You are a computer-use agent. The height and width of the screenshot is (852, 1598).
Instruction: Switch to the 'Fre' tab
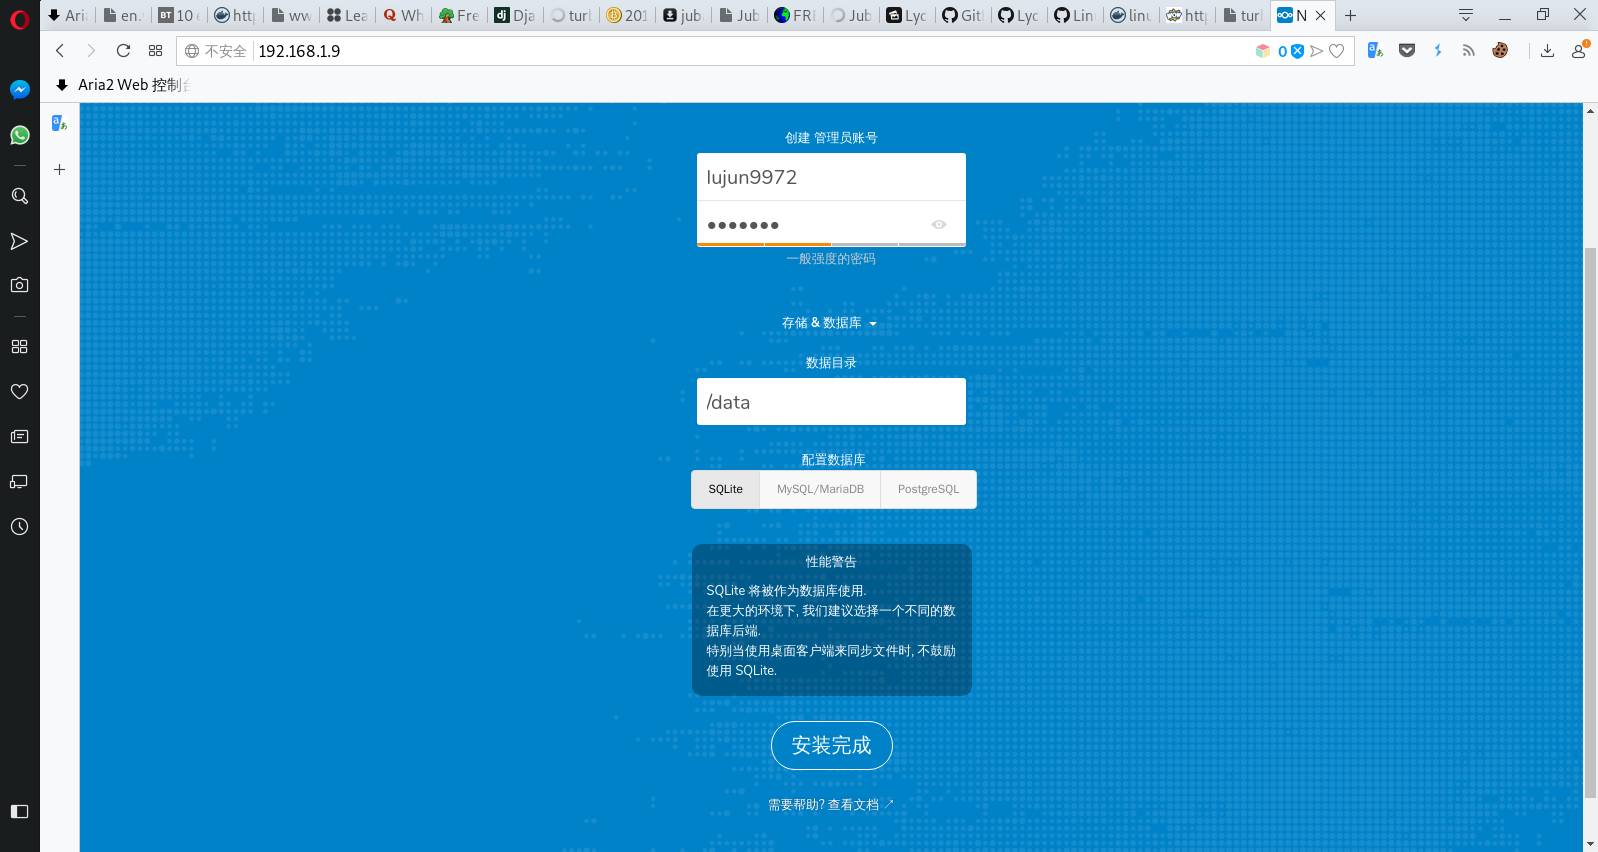click(x=459, y=15)
